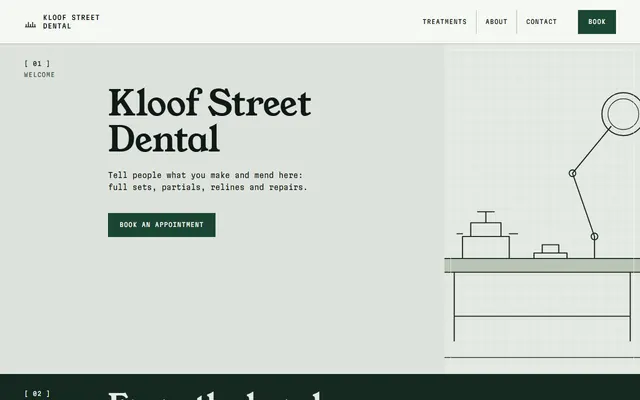Click the '[ 02 ]' section number
Screen dimensions: 640x400
click(37, 393)
